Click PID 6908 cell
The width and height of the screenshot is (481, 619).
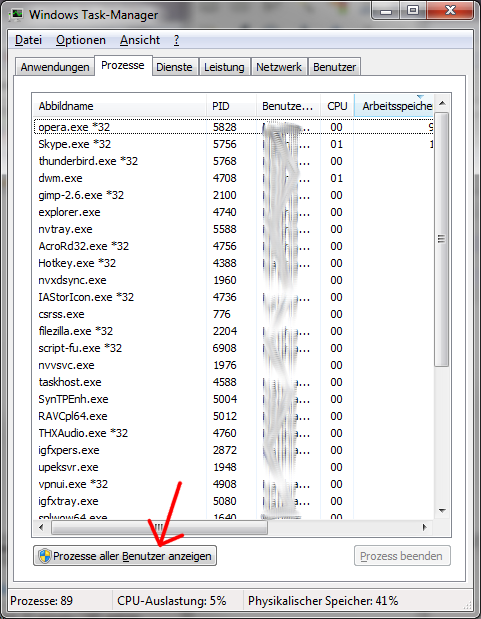coord(225,348)
